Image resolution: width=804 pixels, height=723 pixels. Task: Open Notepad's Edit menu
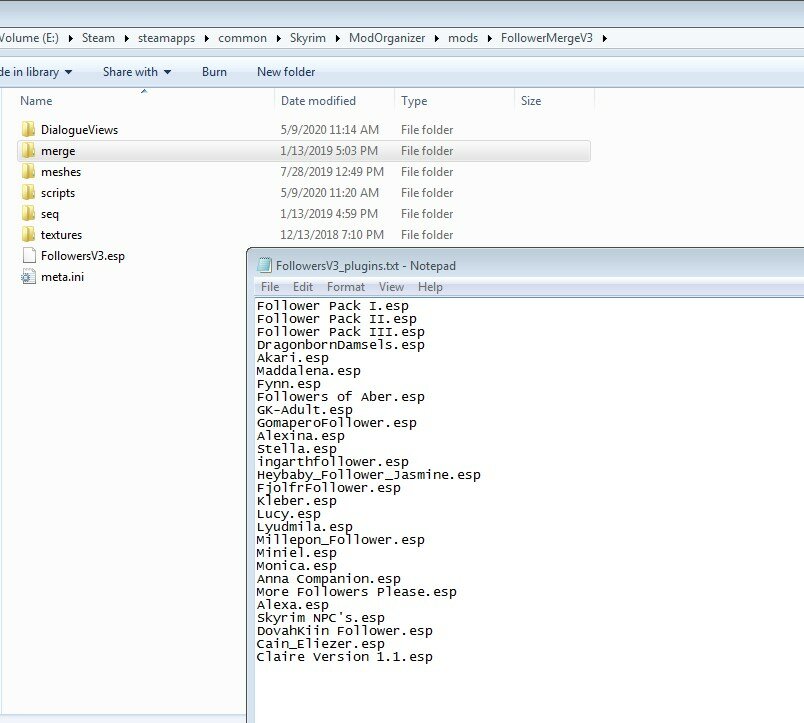303,287
